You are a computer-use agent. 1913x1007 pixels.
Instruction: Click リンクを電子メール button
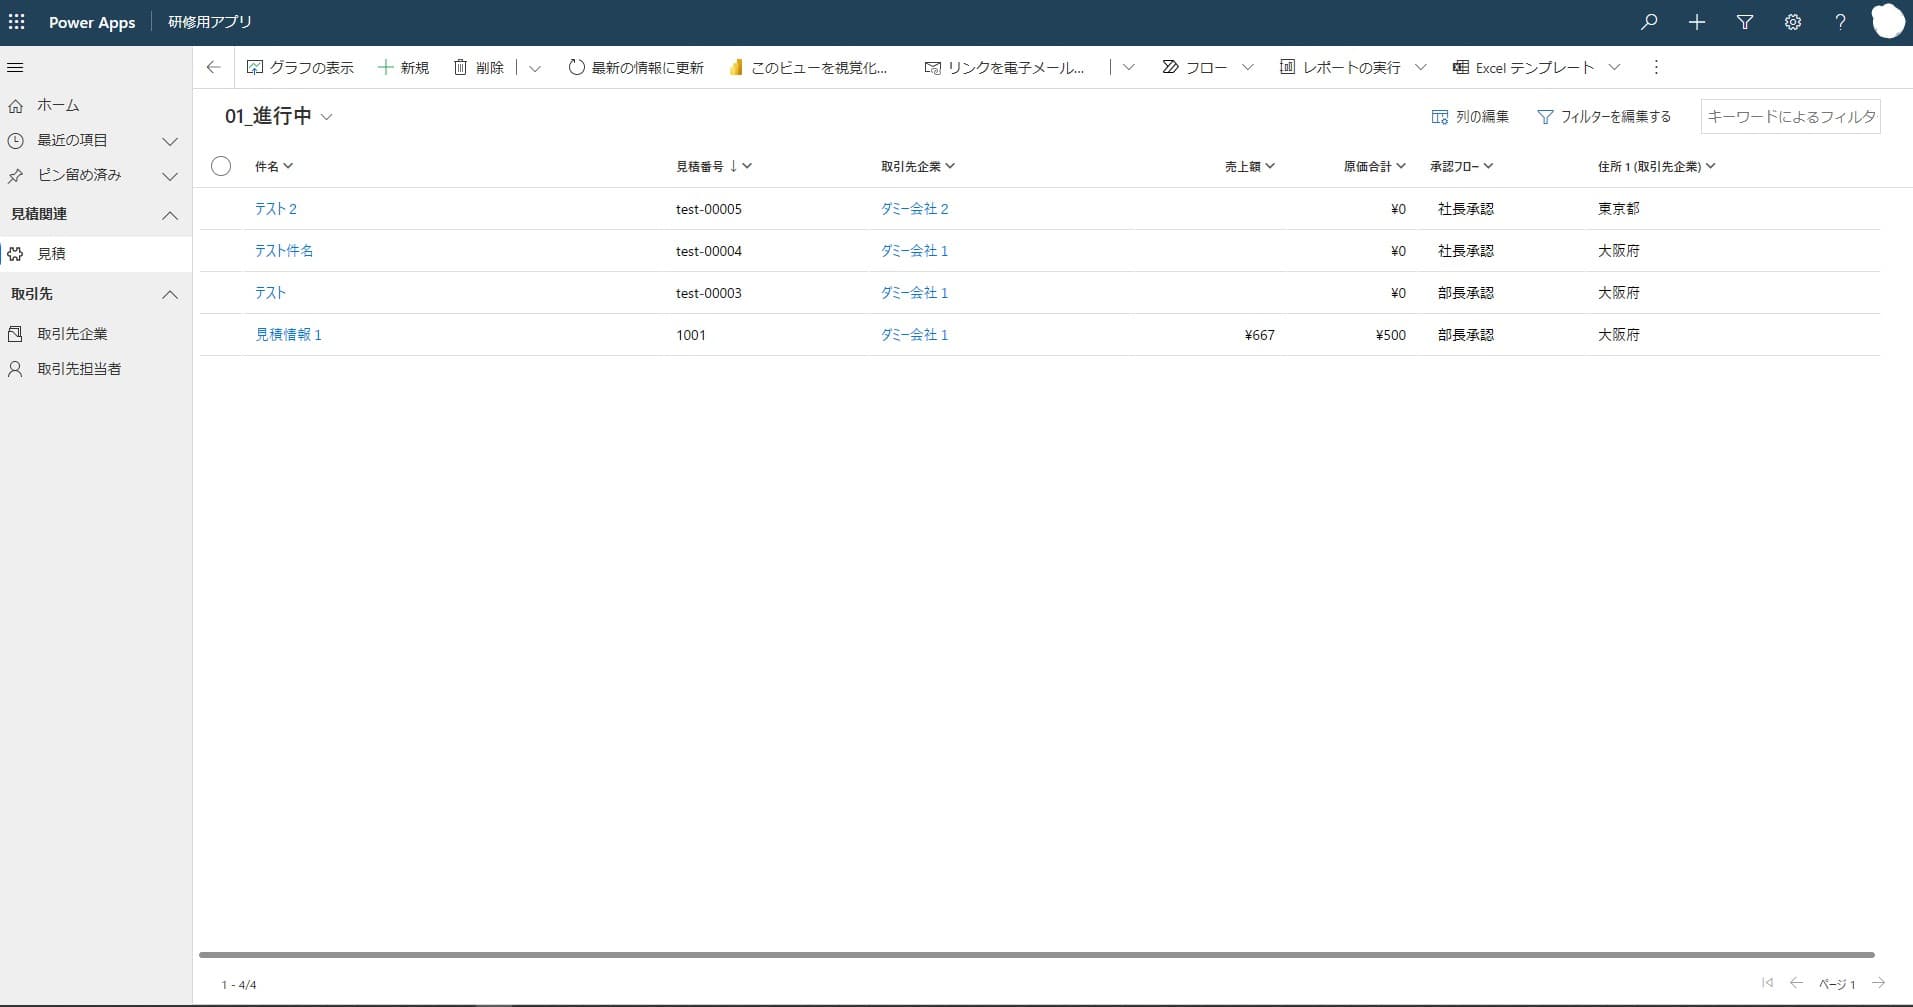[x=1004, y=67]
